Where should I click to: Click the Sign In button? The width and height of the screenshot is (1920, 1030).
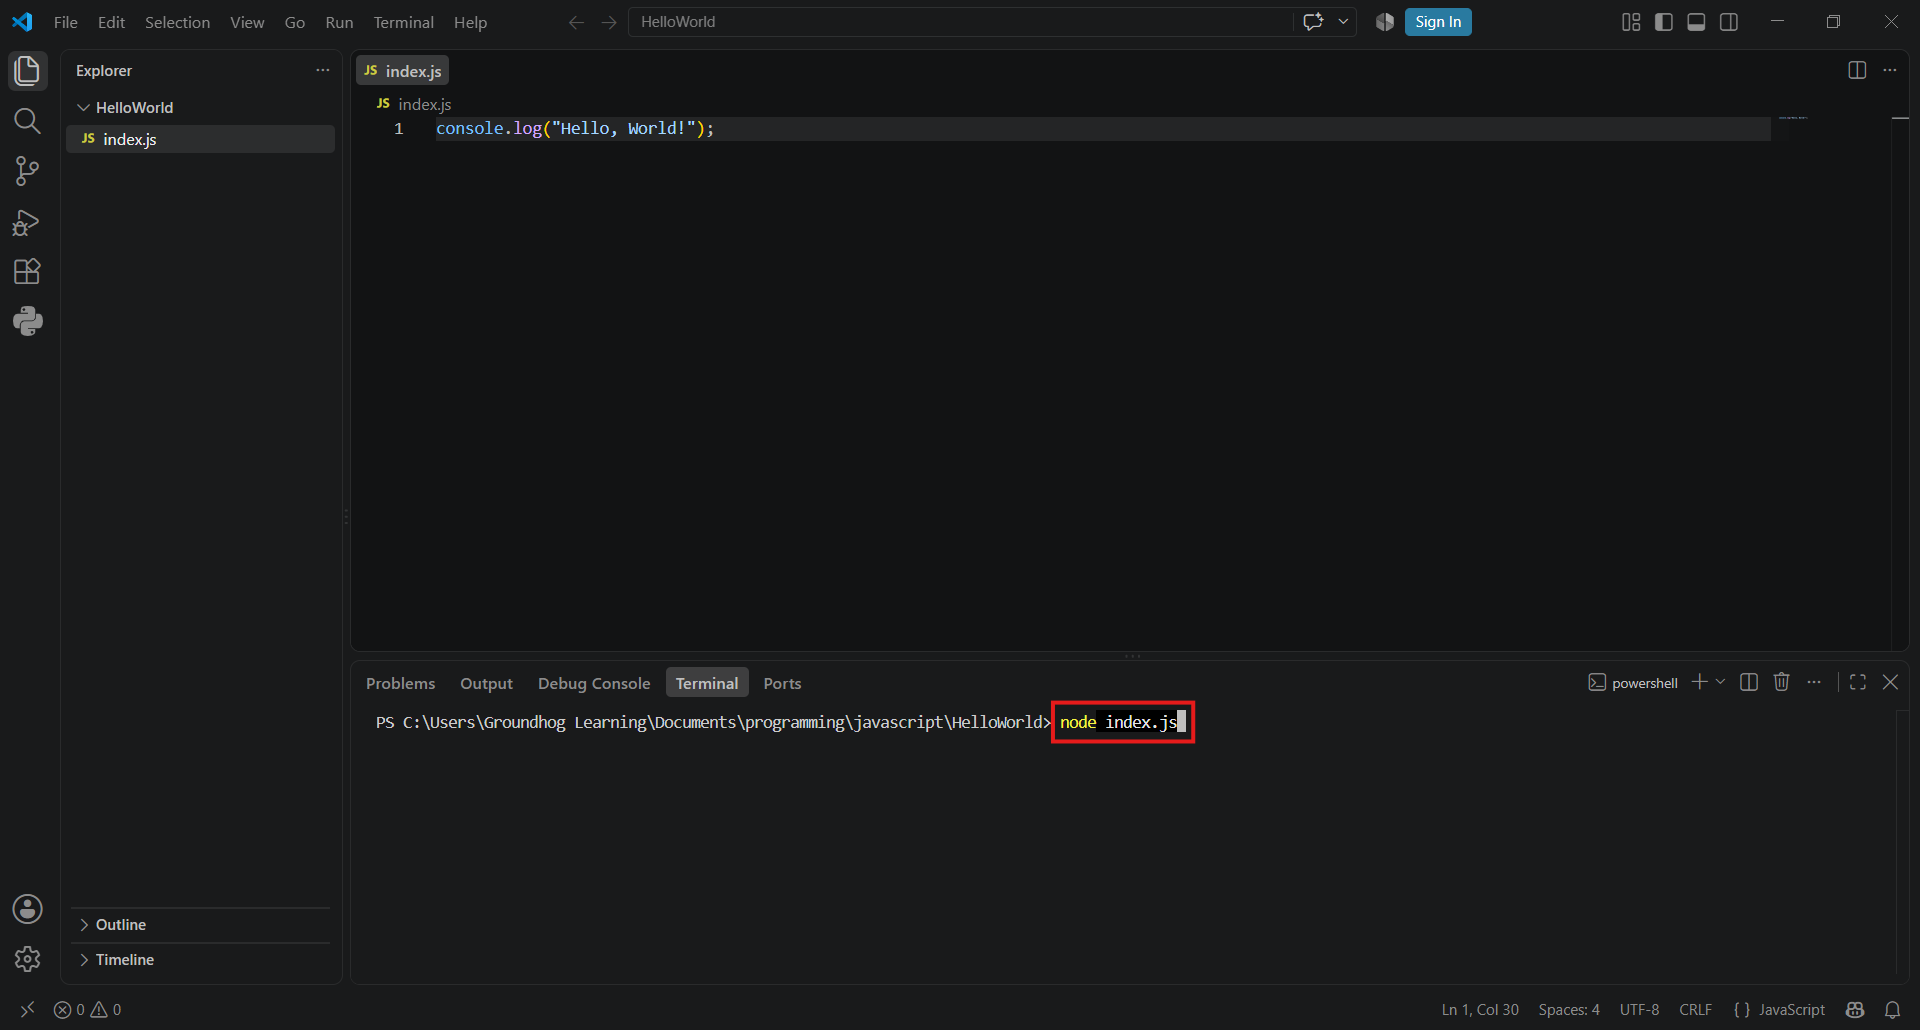coord(1438,22)
